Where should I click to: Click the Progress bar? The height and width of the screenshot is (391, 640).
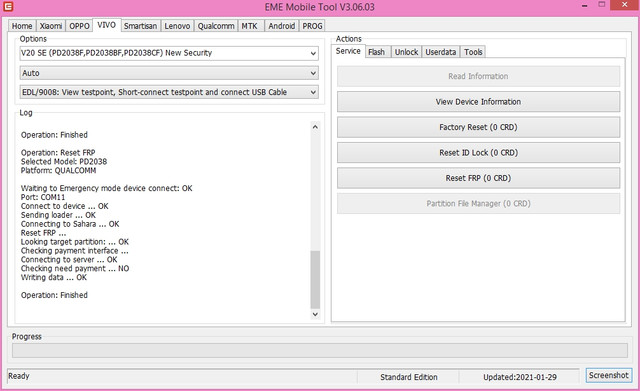[320, 351]
